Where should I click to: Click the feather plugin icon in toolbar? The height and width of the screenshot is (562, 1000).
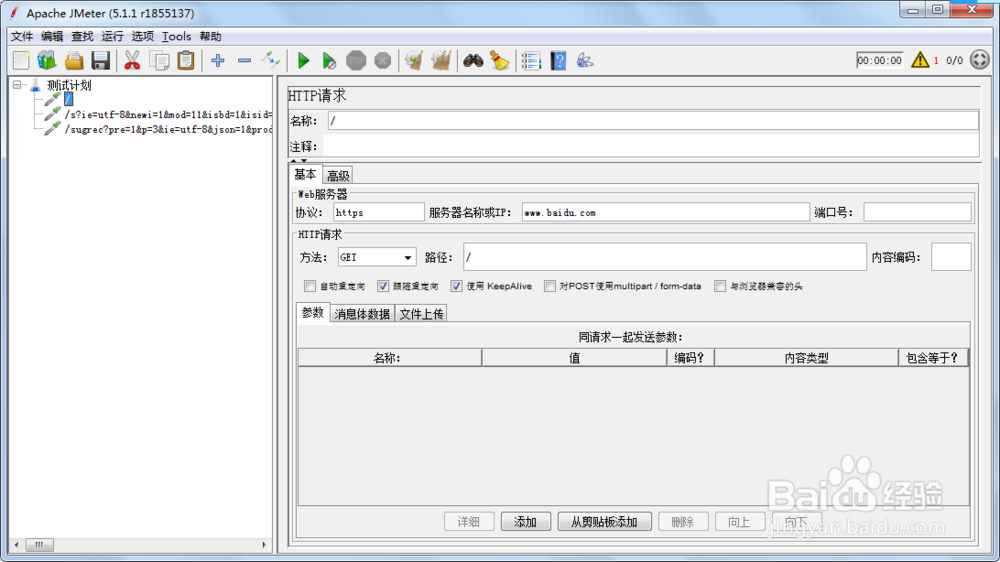(x=585, y=61)
